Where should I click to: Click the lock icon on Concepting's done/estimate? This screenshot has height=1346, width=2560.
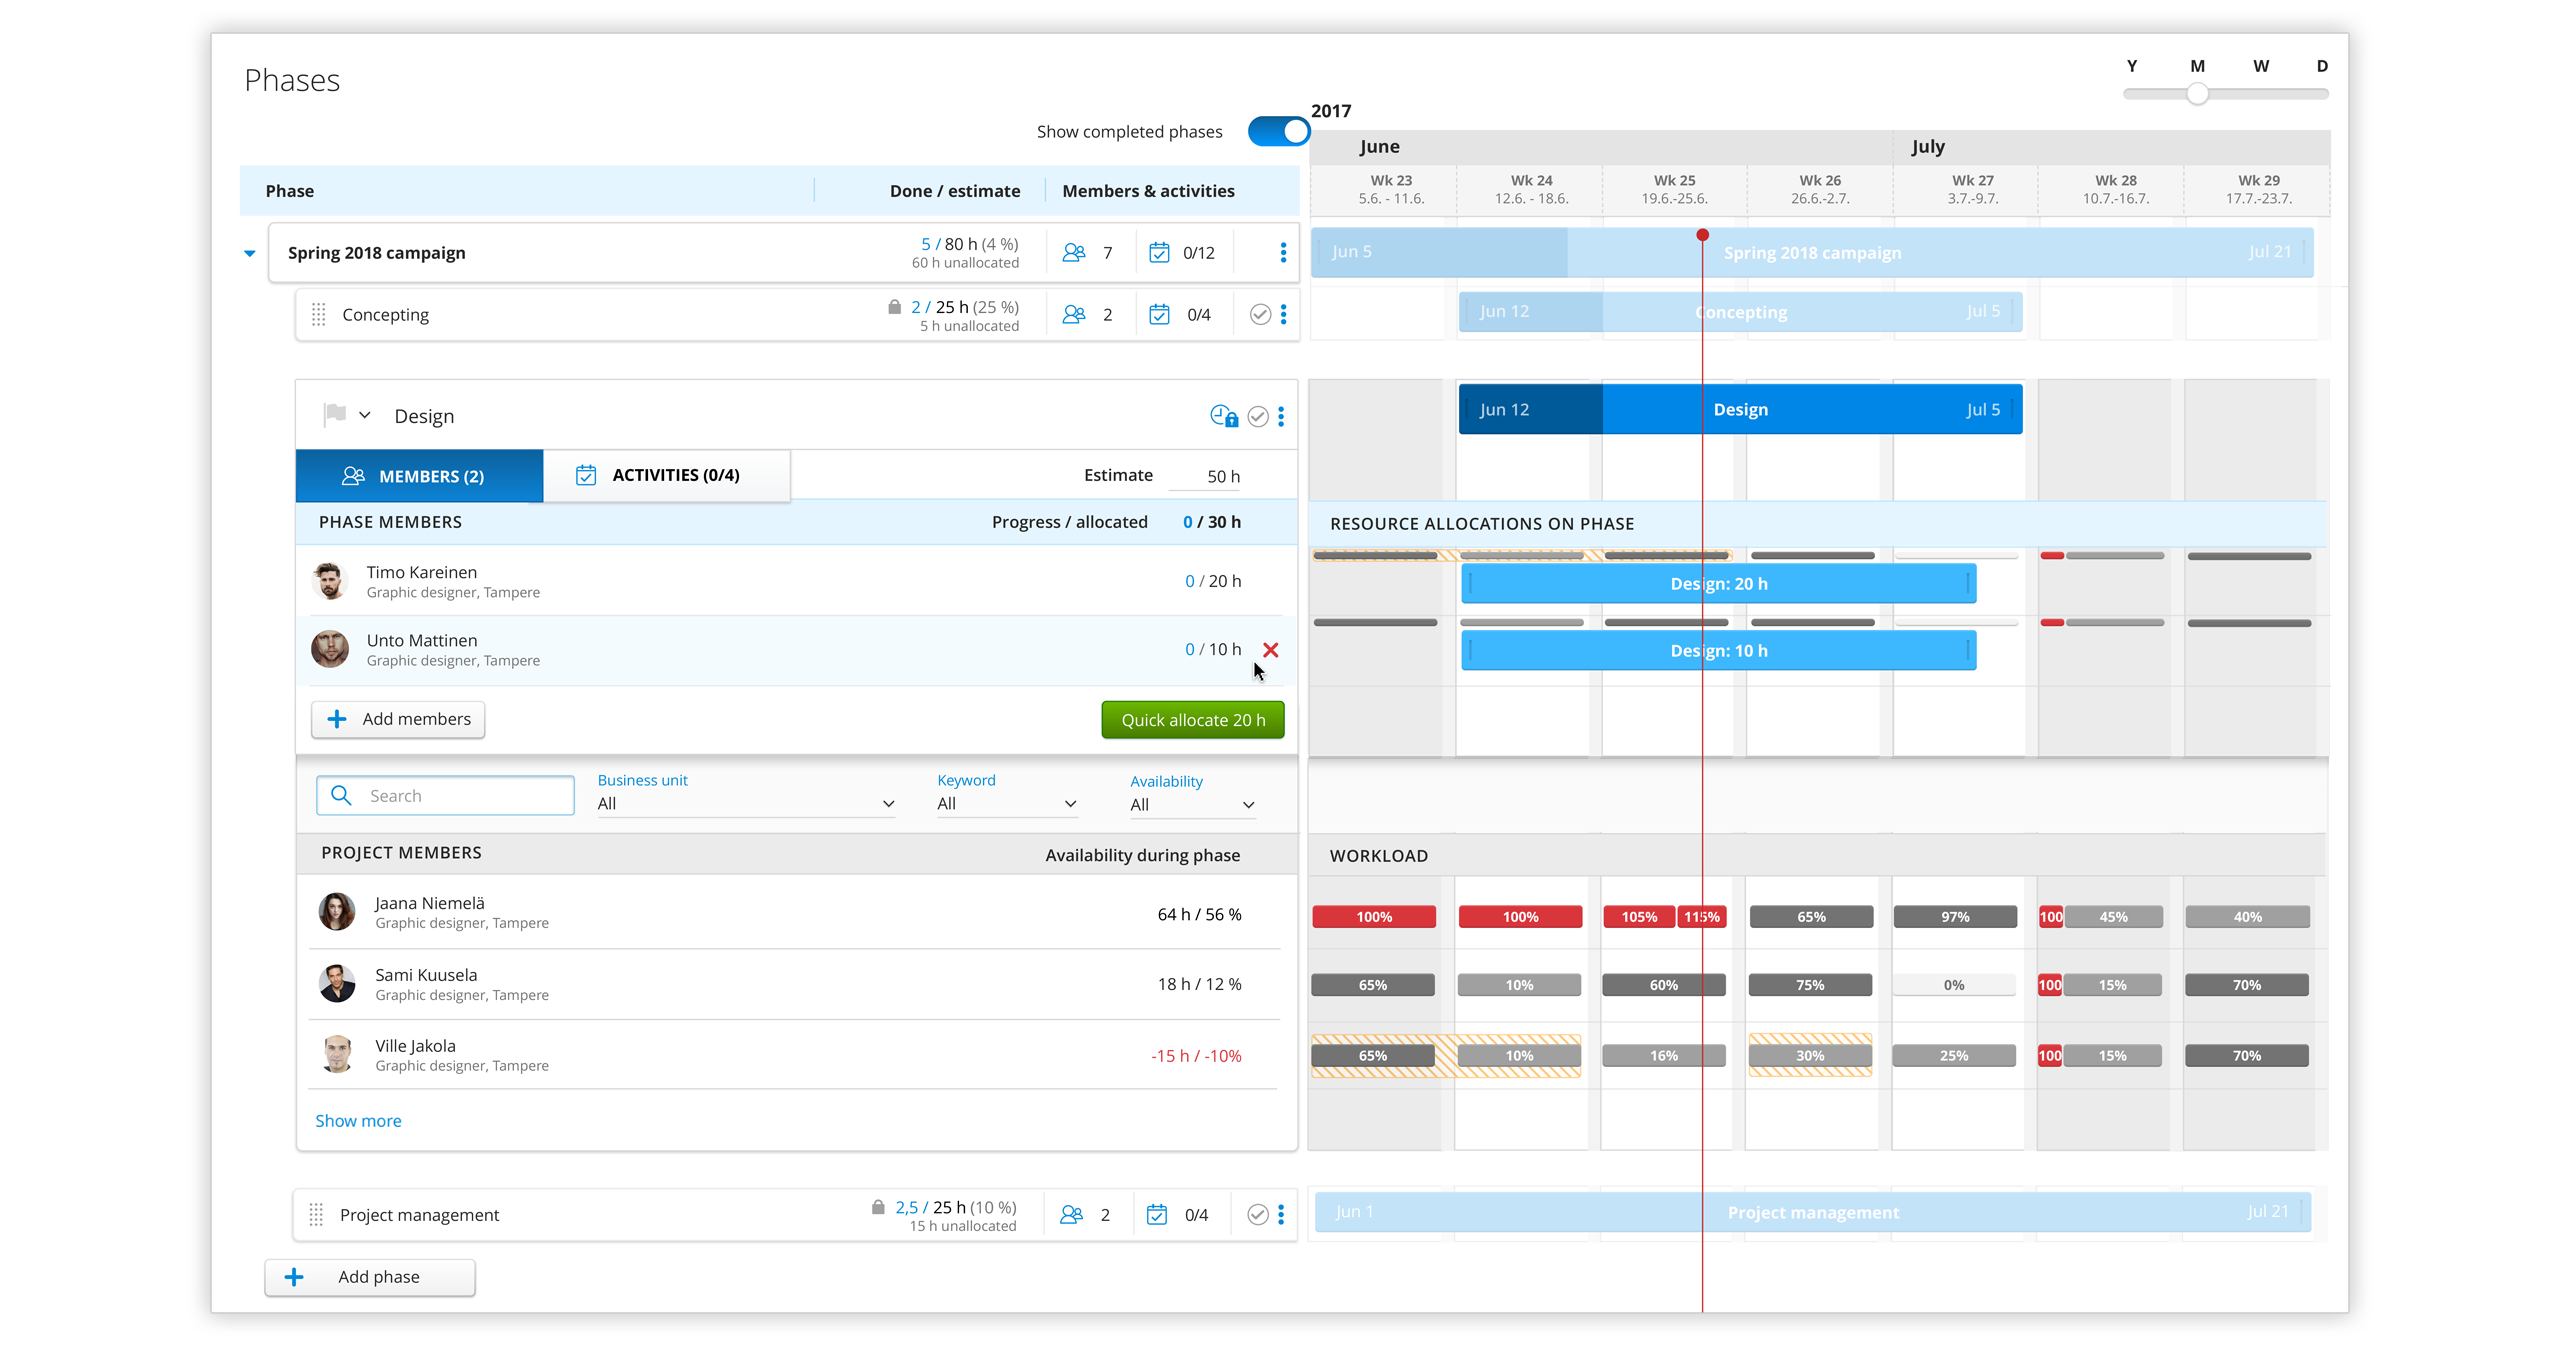(x=893, y=307)
